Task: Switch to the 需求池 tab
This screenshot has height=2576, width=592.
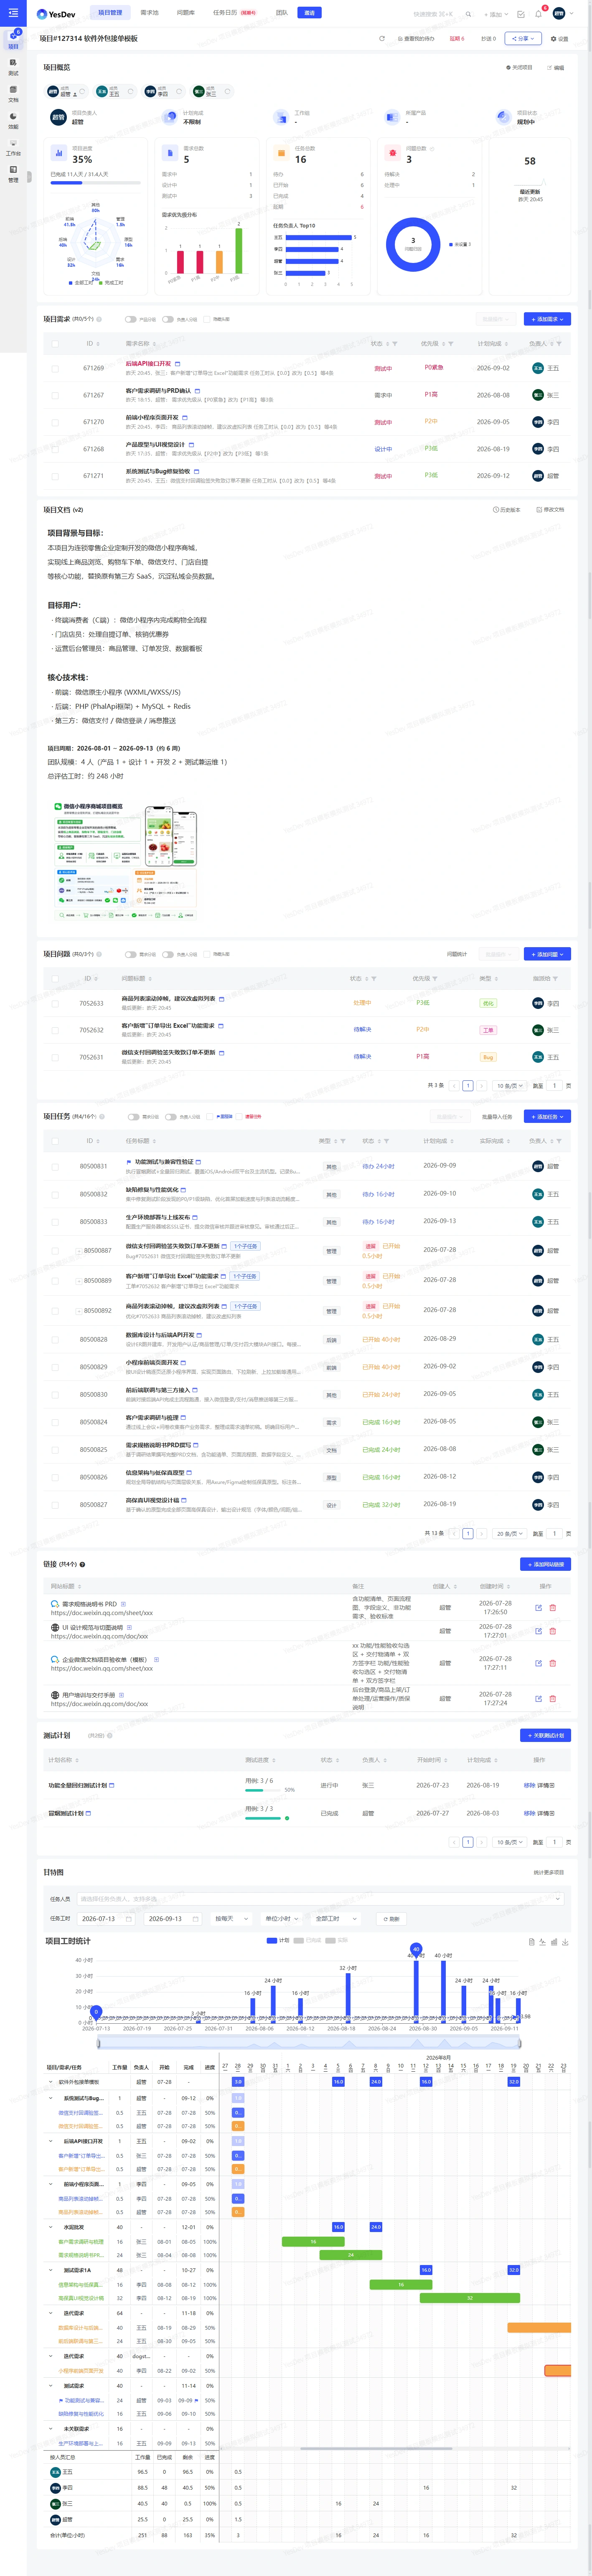Action: point(149,13)
